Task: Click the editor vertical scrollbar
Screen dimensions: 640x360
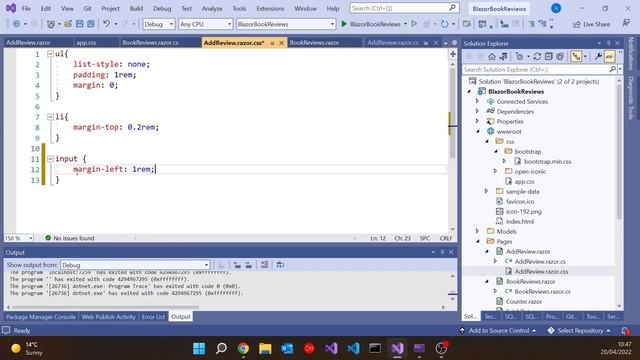Action: (x=452, y=113)
